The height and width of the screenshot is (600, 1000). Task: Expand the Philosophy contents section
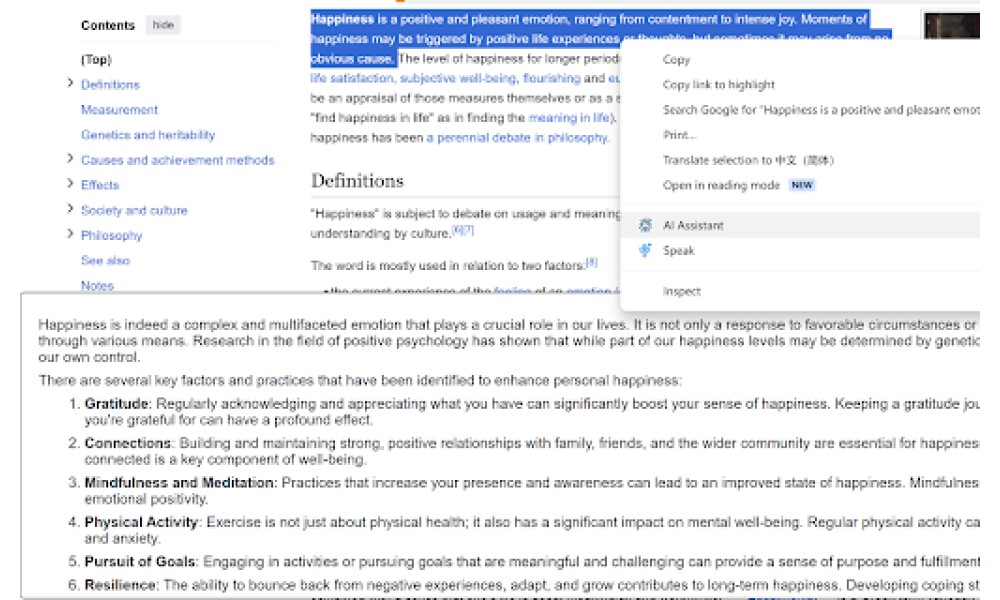[x=70, y=234]
